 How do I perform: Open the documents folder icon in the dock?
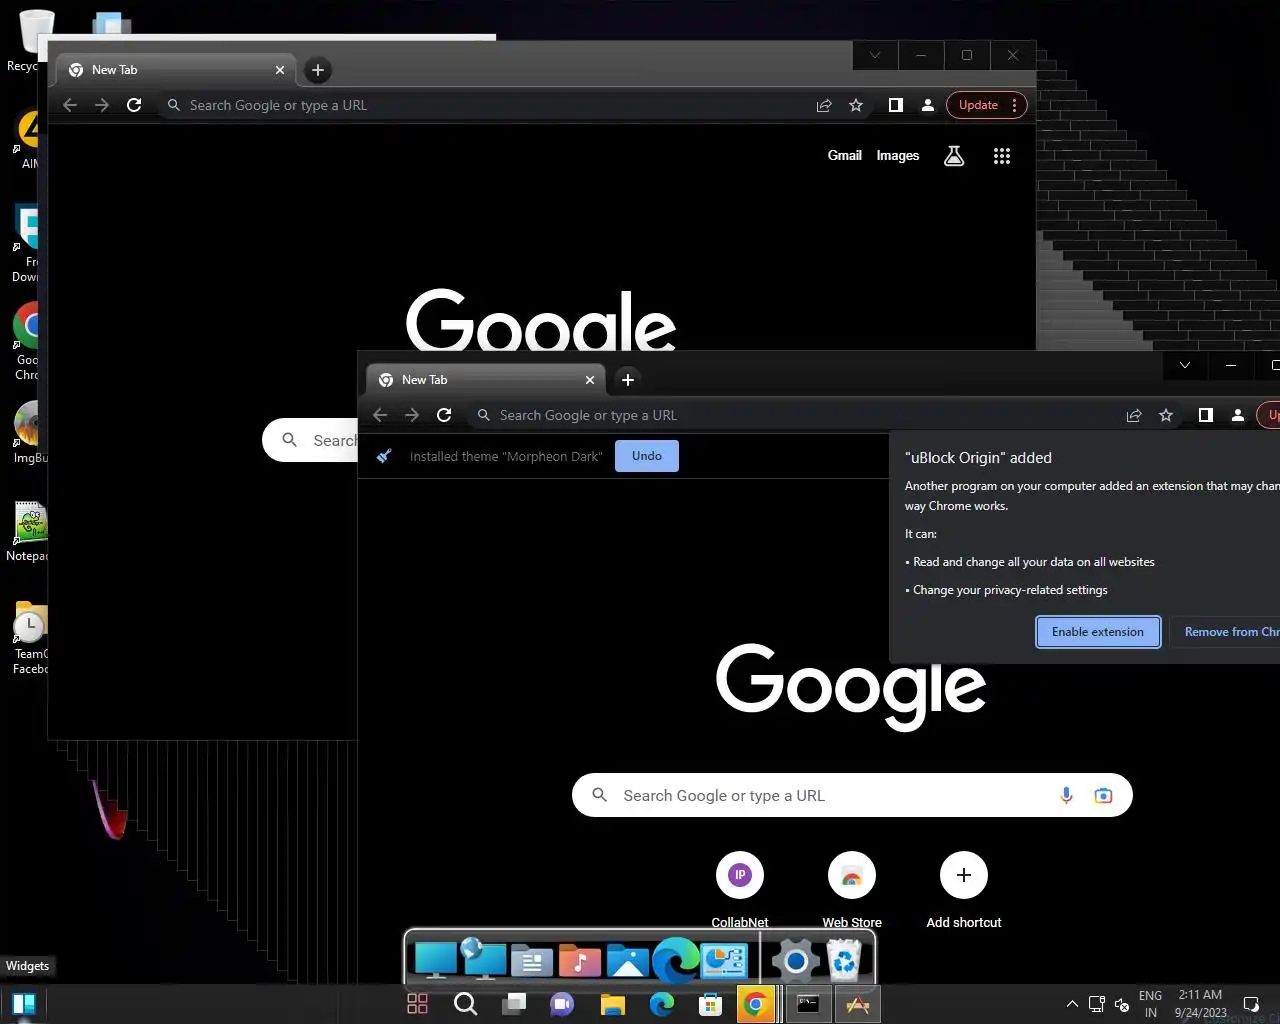click(x=532, y=962)
